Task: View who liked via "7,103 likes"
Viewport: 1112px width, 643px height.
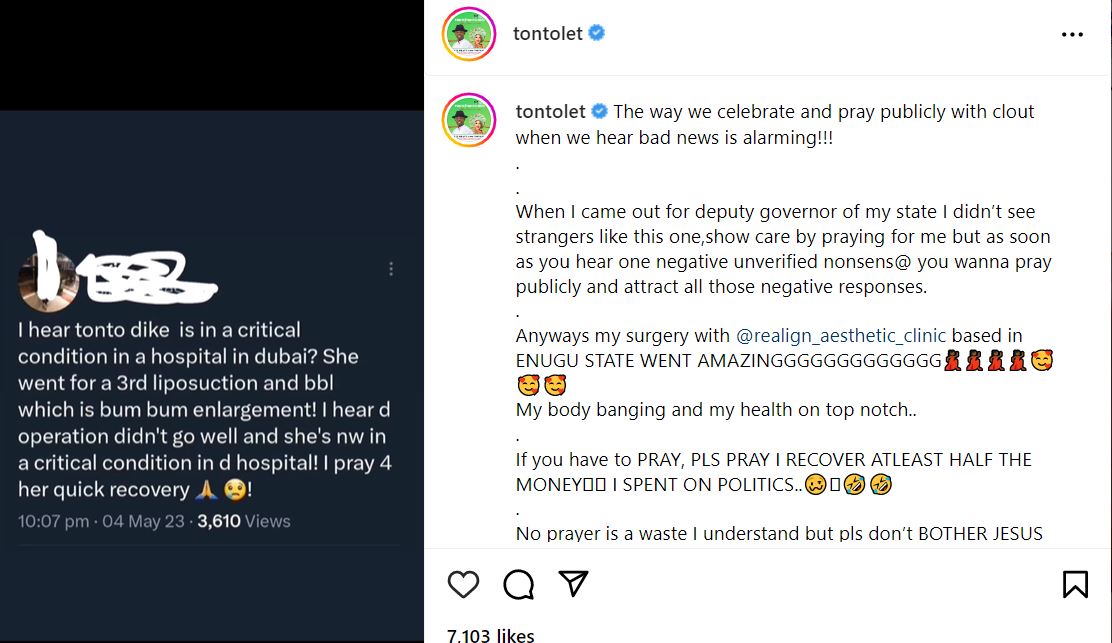Action: 490,635
